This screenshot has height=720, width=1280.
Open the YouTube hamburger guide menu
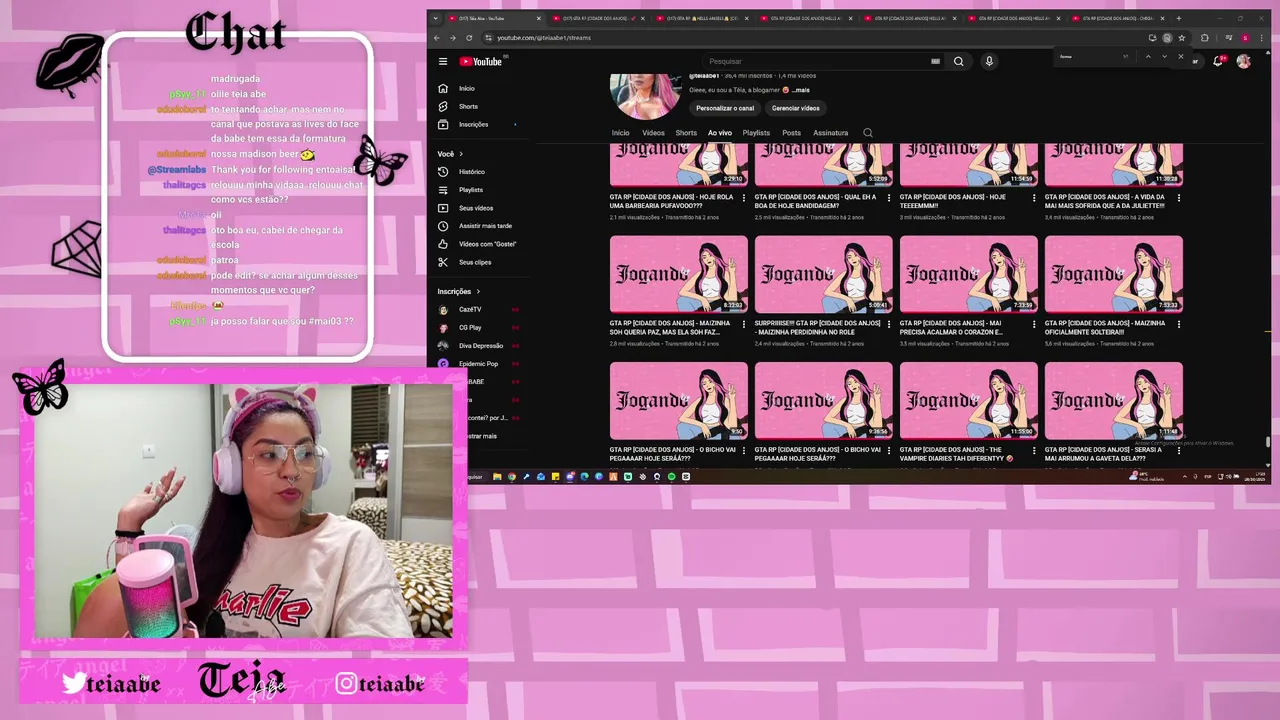(443, 61)
